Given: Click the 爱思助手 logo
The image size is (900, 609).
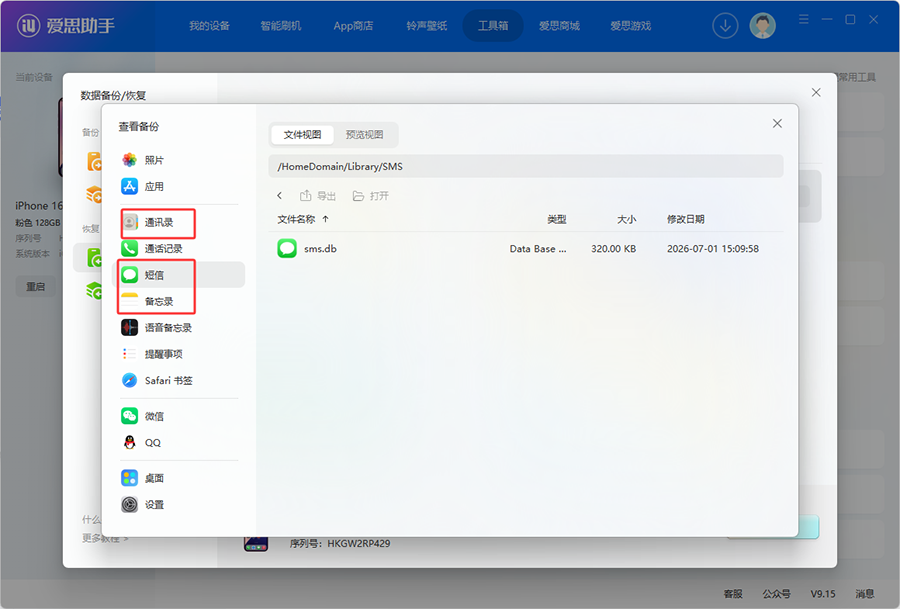Looking at the screenshot, I should [x=66, y=26].
